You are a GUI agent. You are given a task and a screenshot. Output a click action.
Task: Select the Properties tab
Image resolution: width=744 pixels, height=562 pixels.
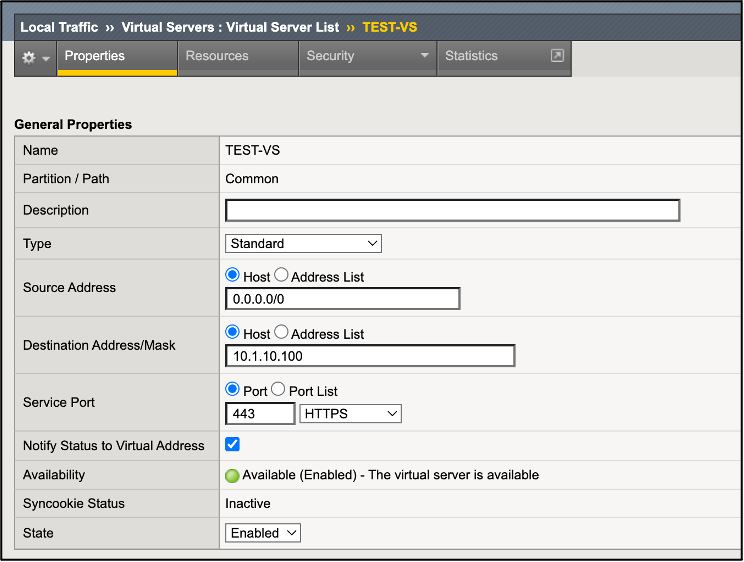[x=94, y=56]
